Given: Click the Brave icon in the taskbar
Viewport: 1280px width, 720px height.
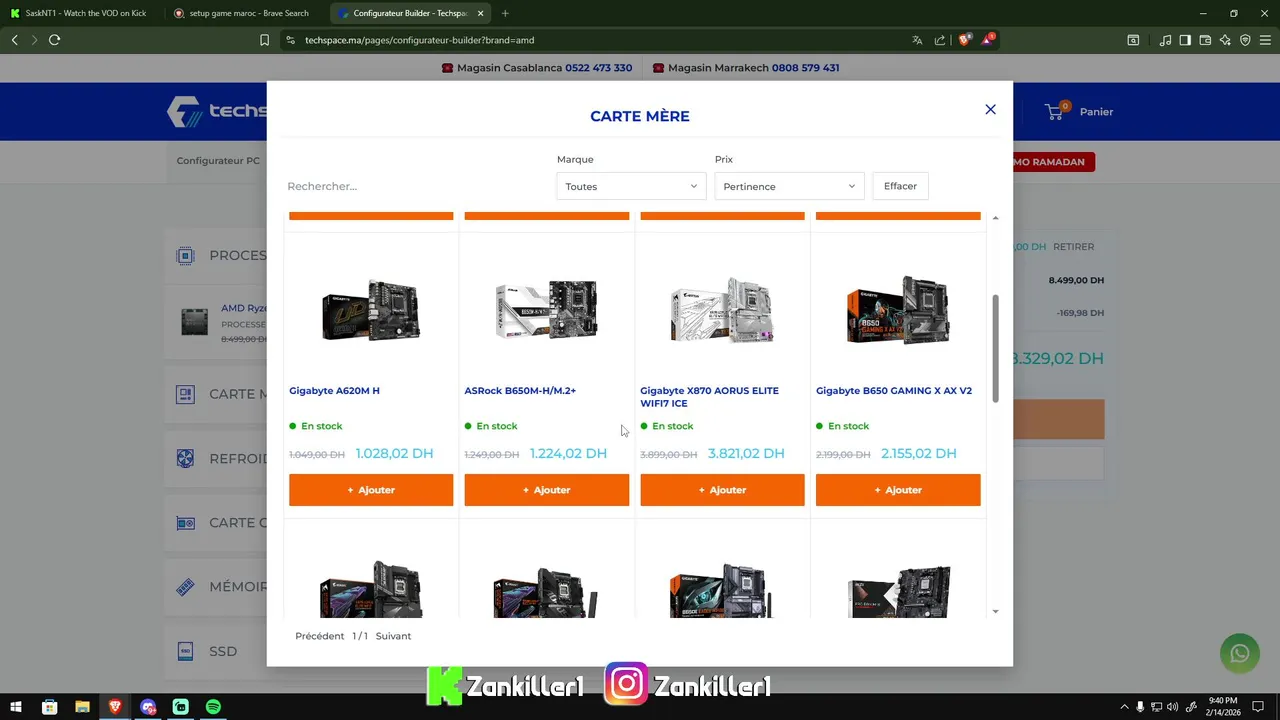Looking at the screenshot, I should [115, 707].
